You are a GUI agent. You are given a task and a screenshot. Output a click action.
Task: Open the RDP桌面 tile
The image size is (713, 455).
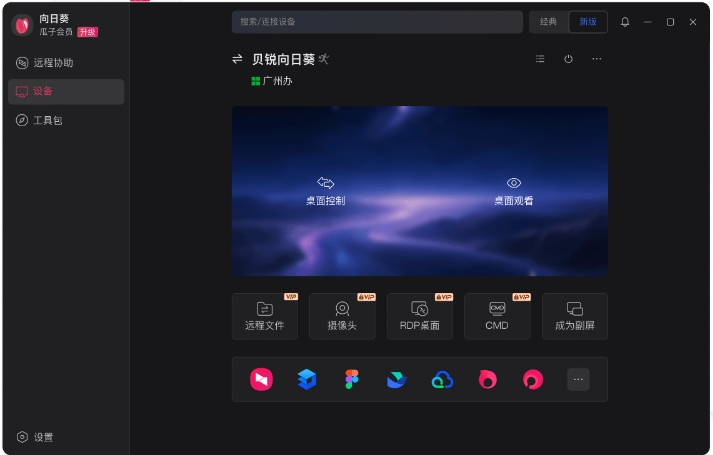(420, 316)
